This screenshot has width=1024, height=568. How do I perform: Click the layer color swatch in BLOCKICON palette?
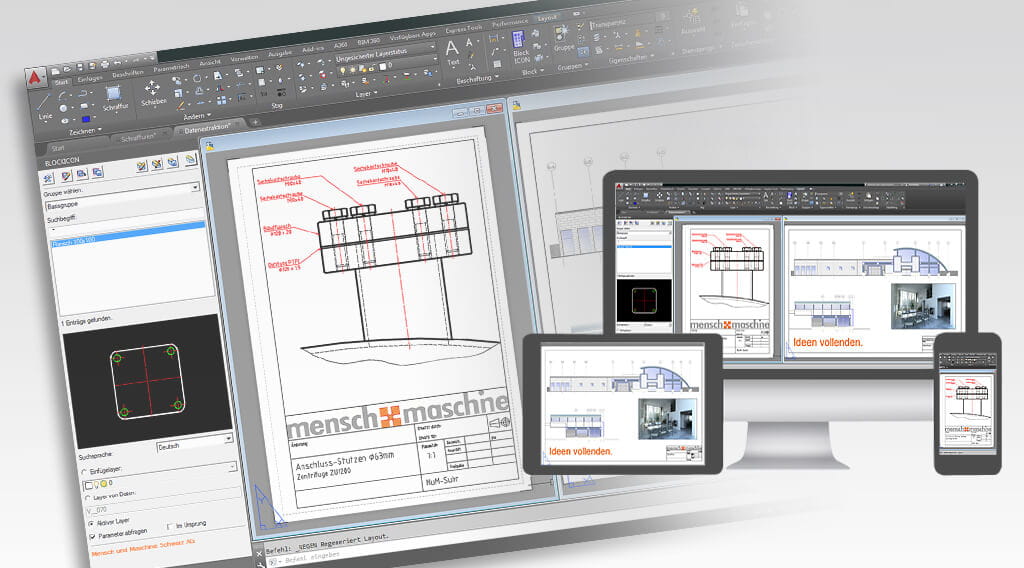coord(88,486)
